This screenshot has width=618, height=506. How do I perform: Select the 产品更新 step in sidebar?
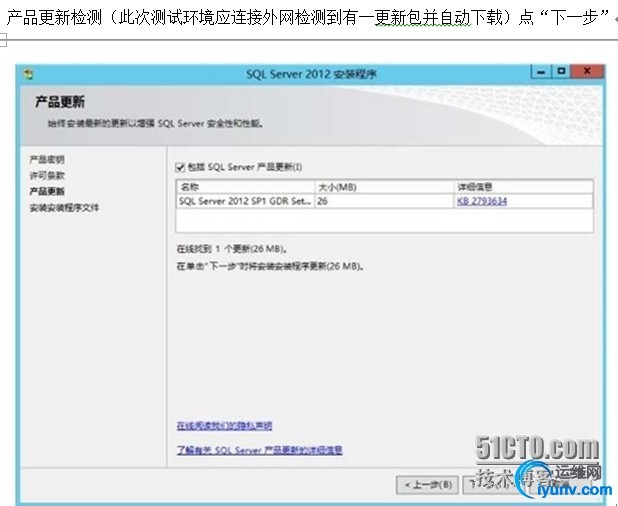pos(47,192)
